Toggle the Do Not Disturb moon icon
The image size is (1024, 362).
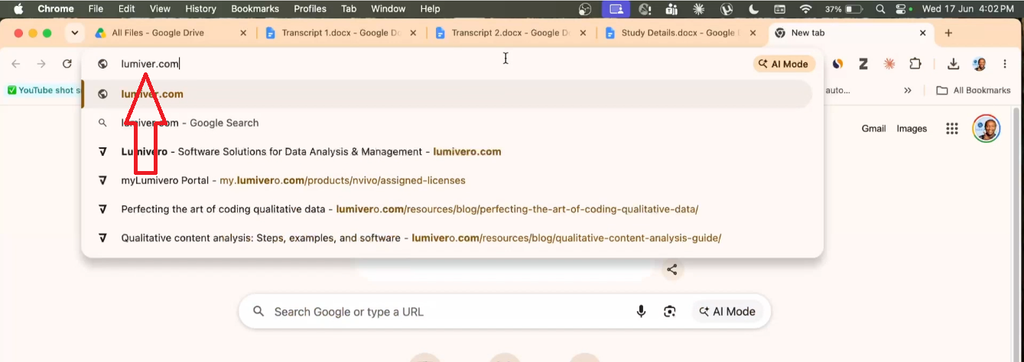(754, 9)
